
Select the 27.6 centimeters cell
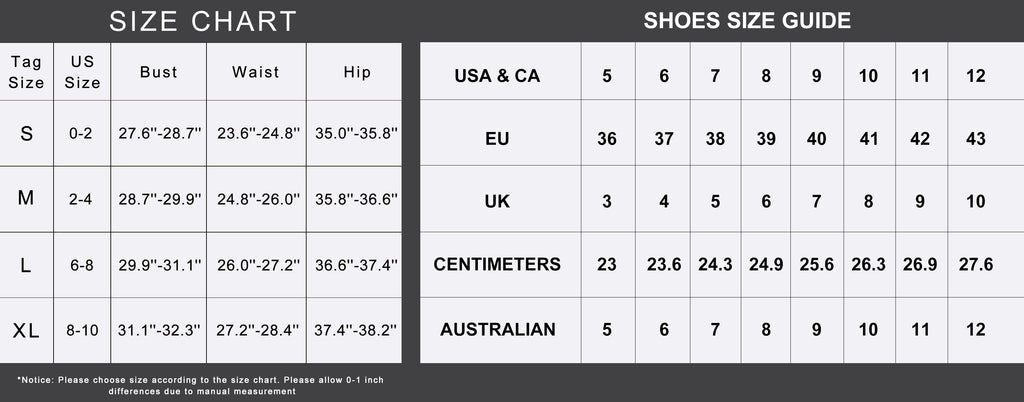976,265
